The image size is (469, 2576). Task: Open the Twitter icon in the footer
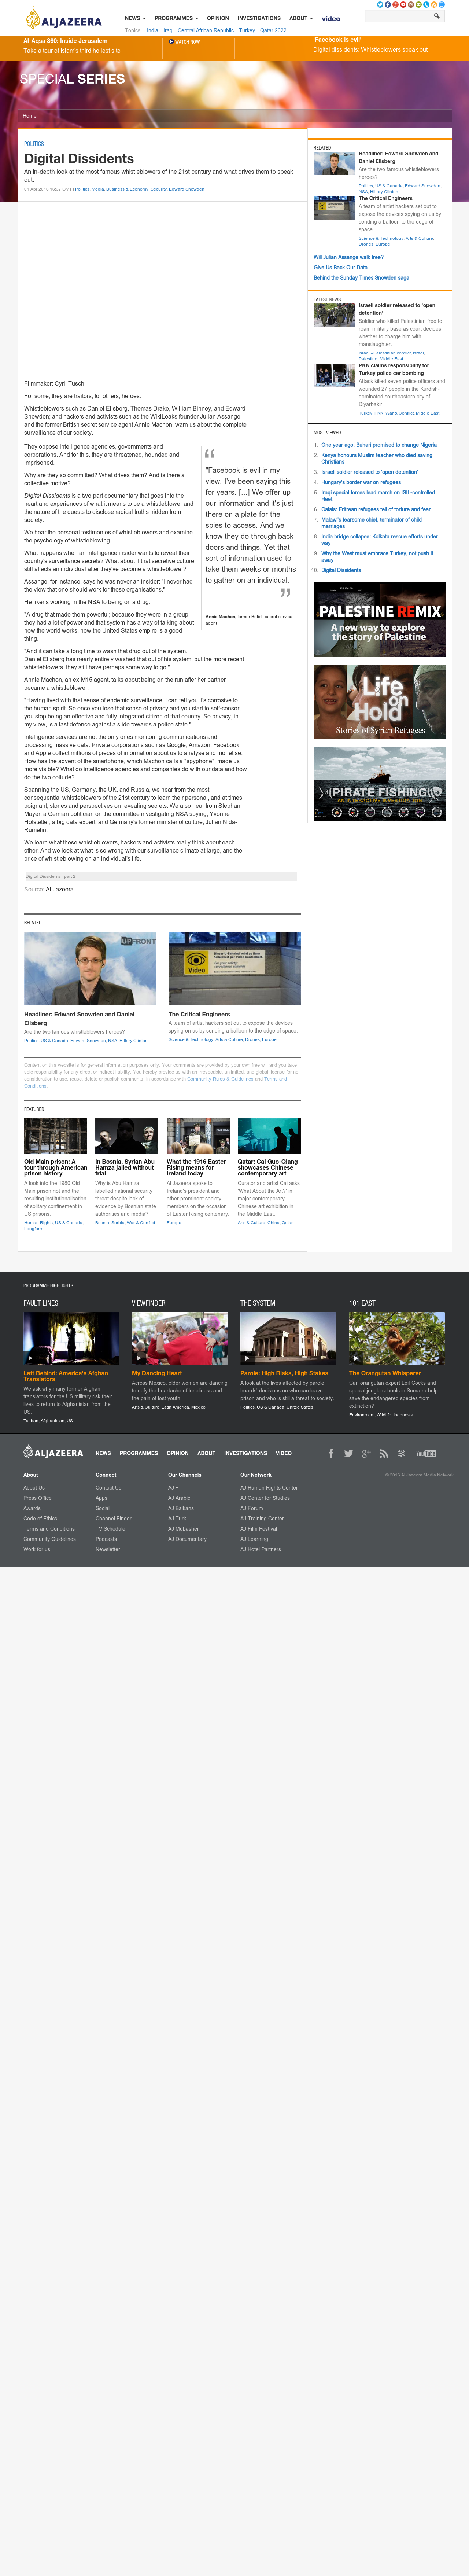click(x=348, y=1453)
